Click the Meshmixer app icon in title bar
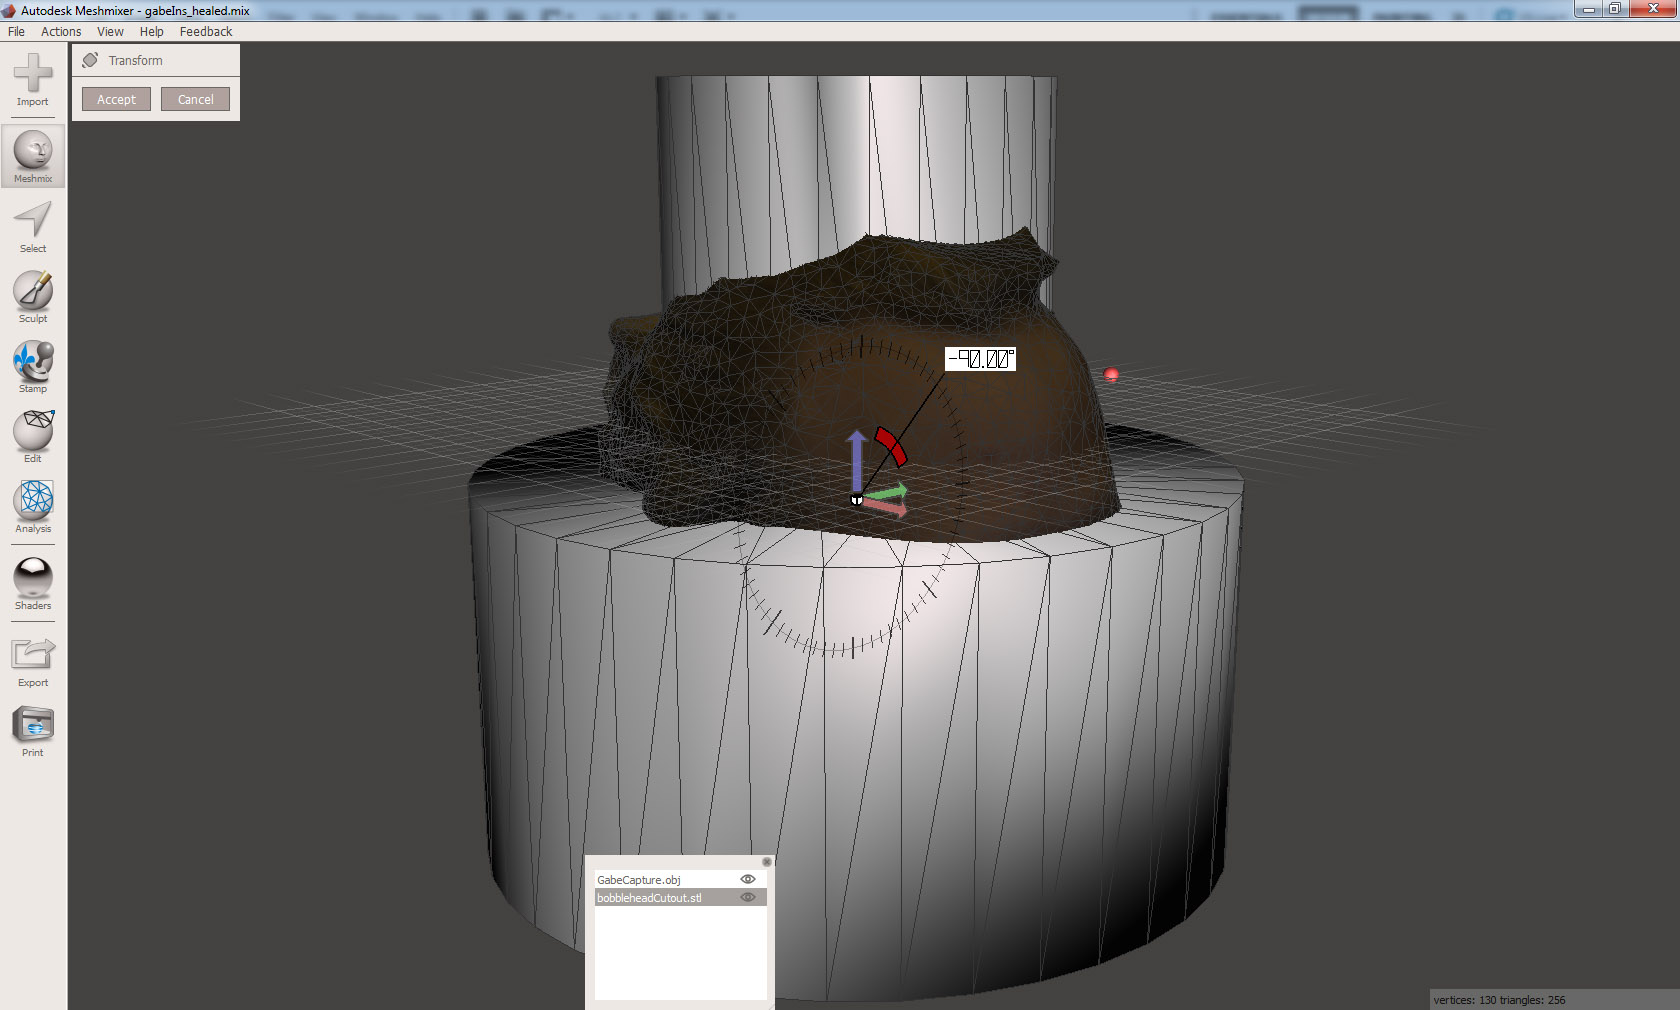This screenshot has height=1010, width=1680. tap(9, 11)
